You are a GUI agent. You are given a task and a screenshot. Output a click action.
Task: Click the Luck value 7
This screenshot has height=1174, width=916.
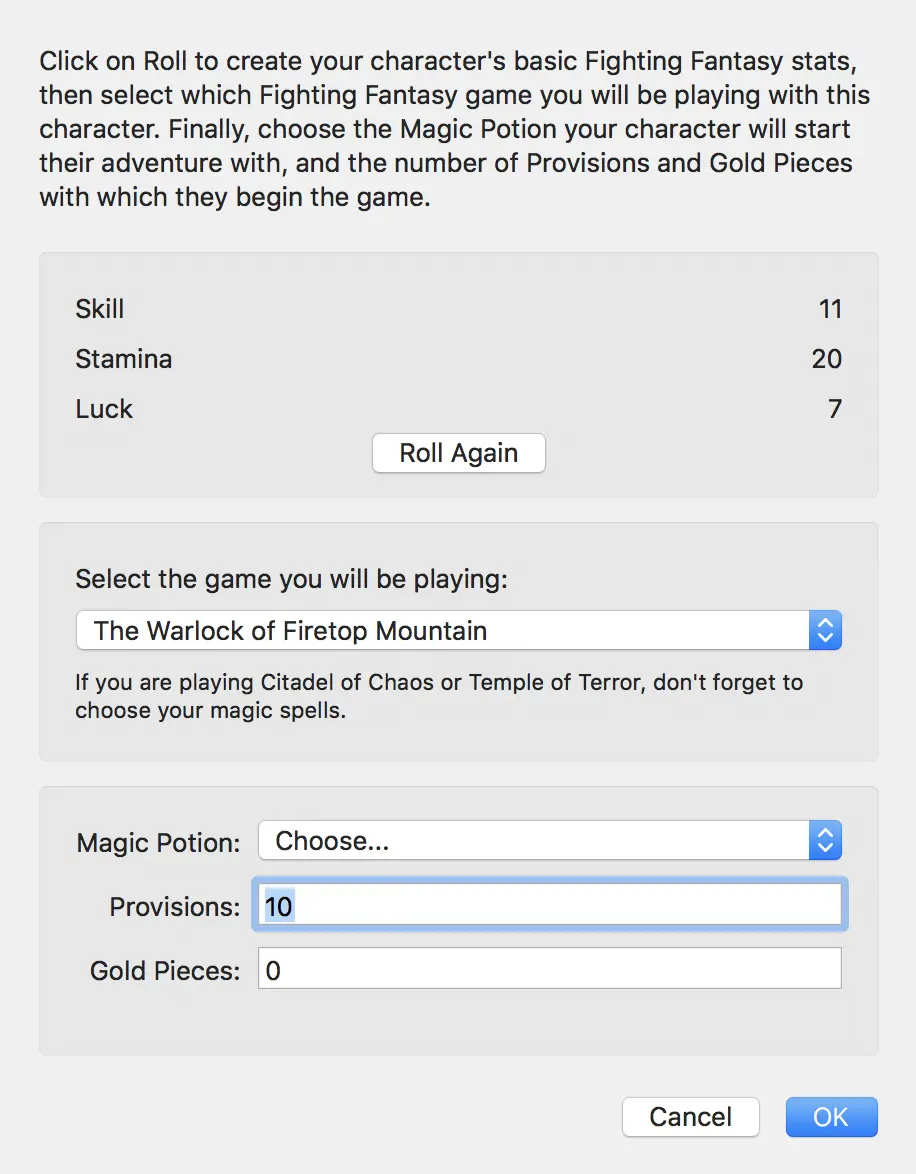[x=835, y=410]
